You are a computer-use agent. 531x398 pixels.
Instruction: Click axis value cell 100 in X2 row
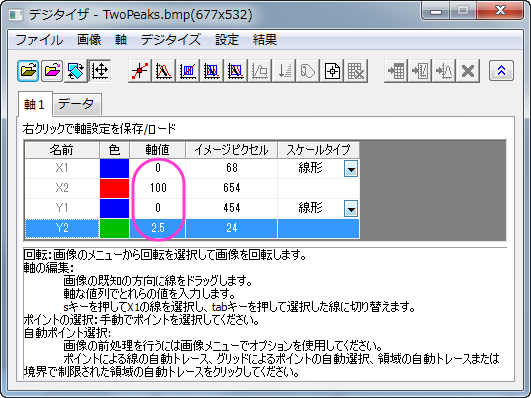(x=158, y=188)
